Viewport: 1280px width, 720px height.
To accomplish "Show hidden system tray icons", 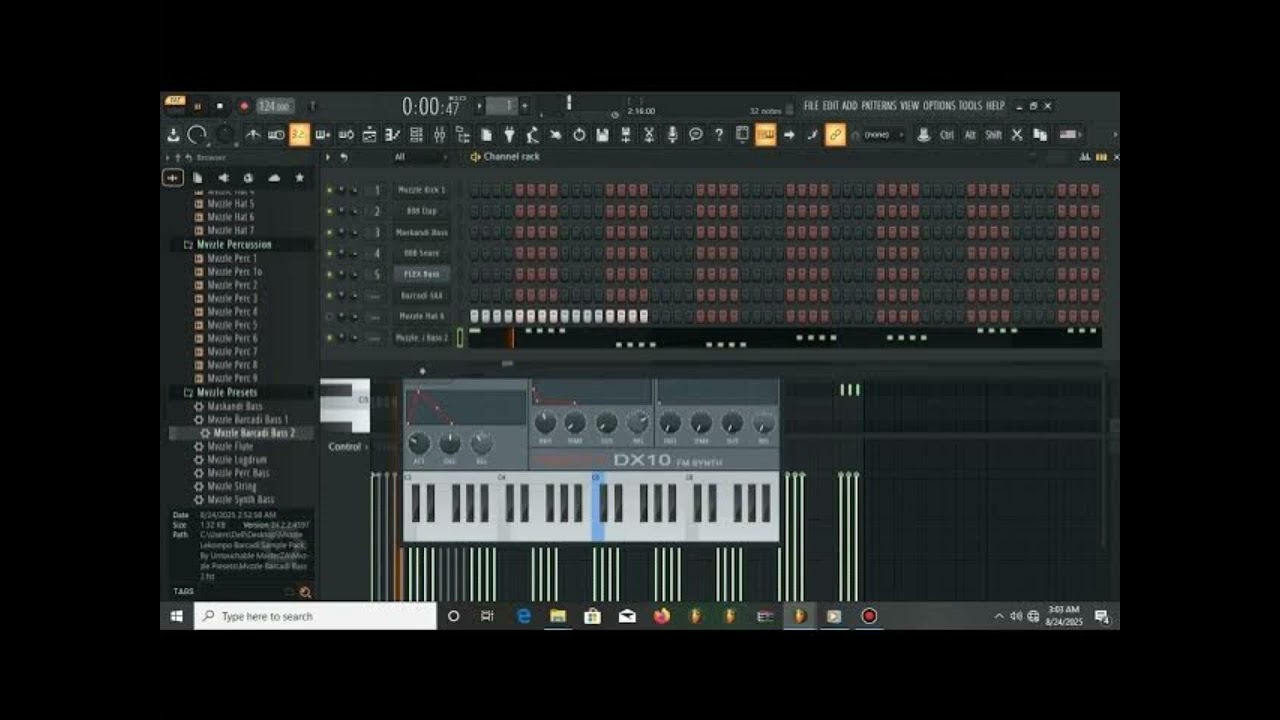I will (998, 616).
